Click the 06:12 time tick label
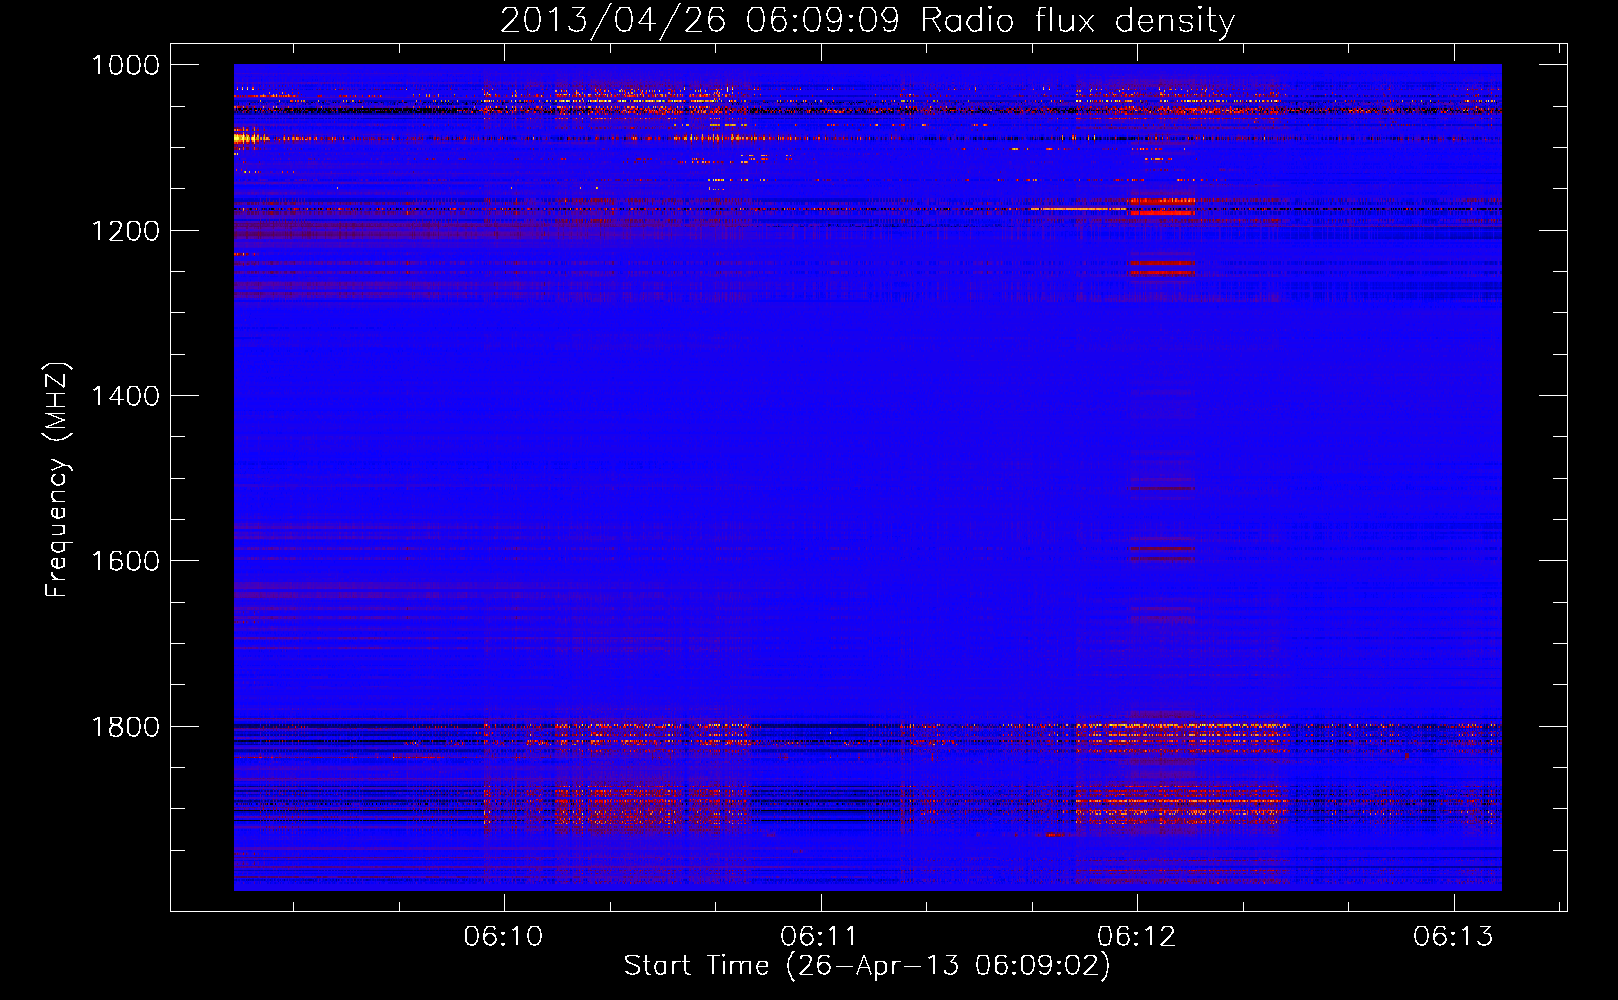 (x=1137, y=936)
